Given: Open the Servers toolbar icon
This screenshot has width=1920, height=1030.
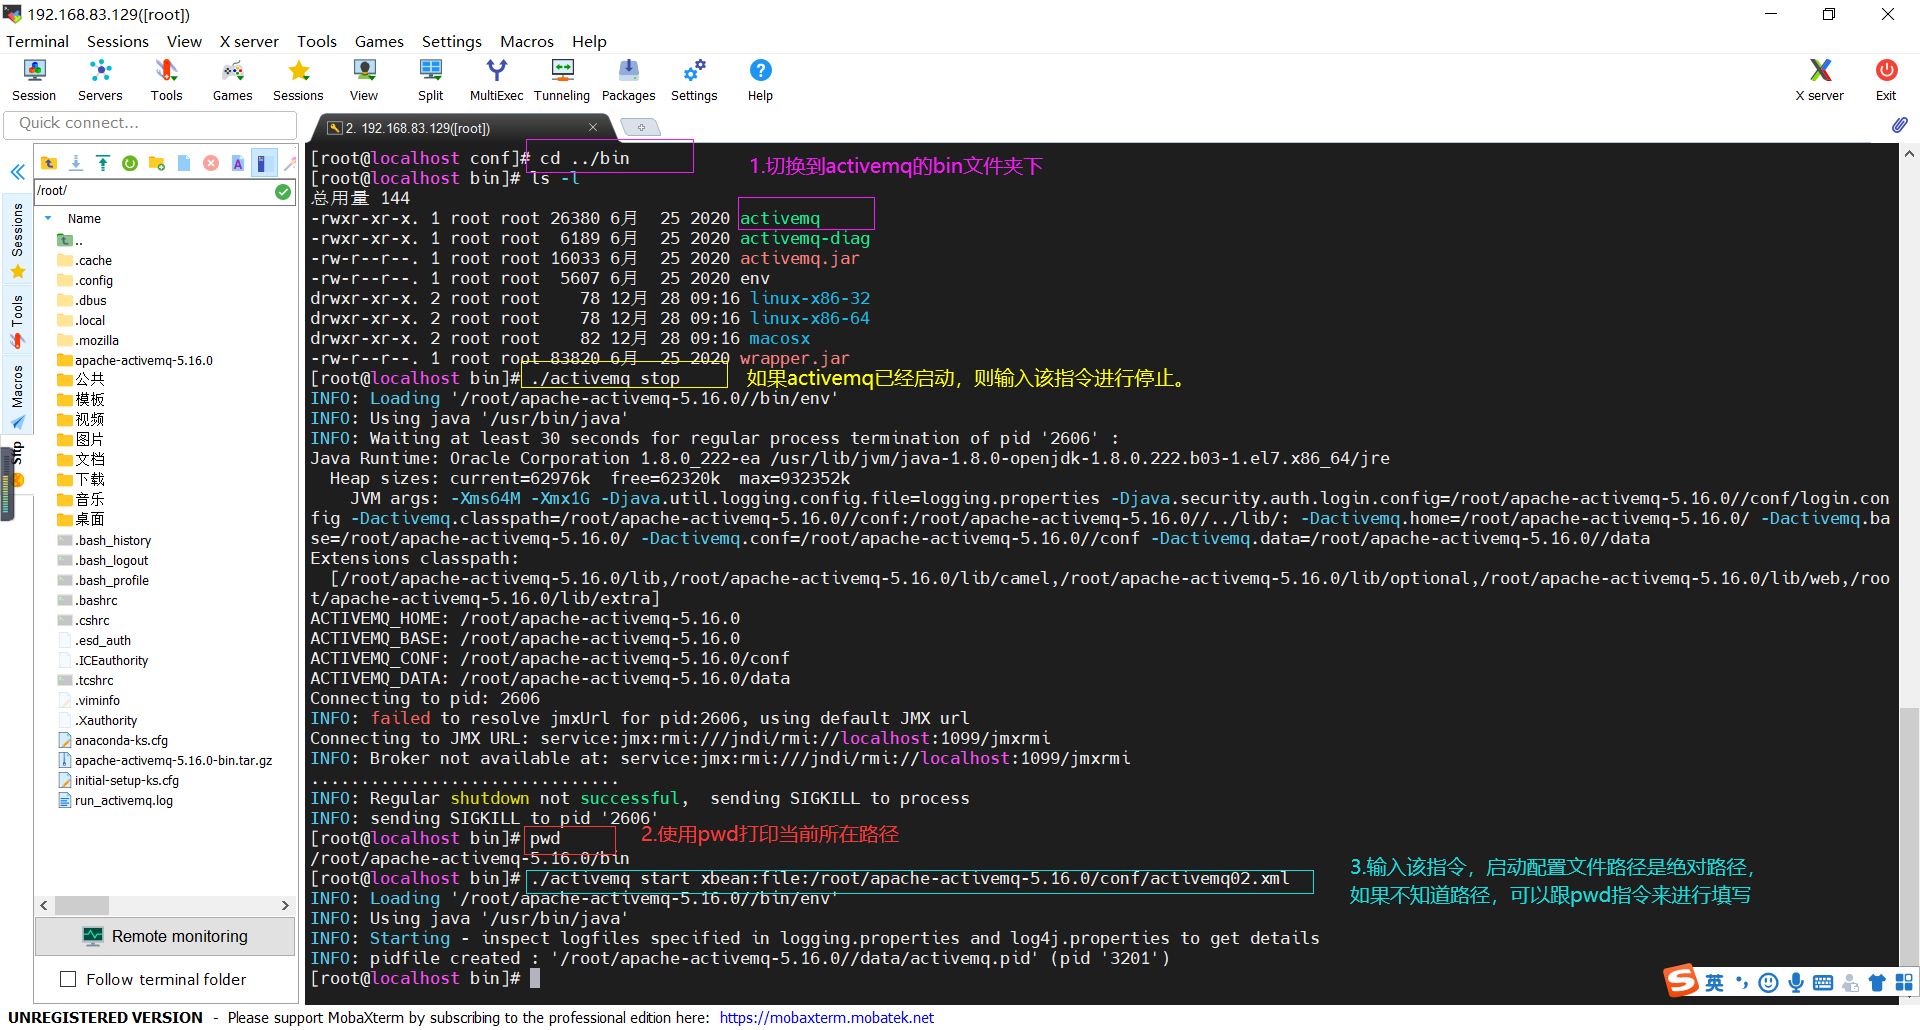Looking at the screenshot, I should pos(100,80).
